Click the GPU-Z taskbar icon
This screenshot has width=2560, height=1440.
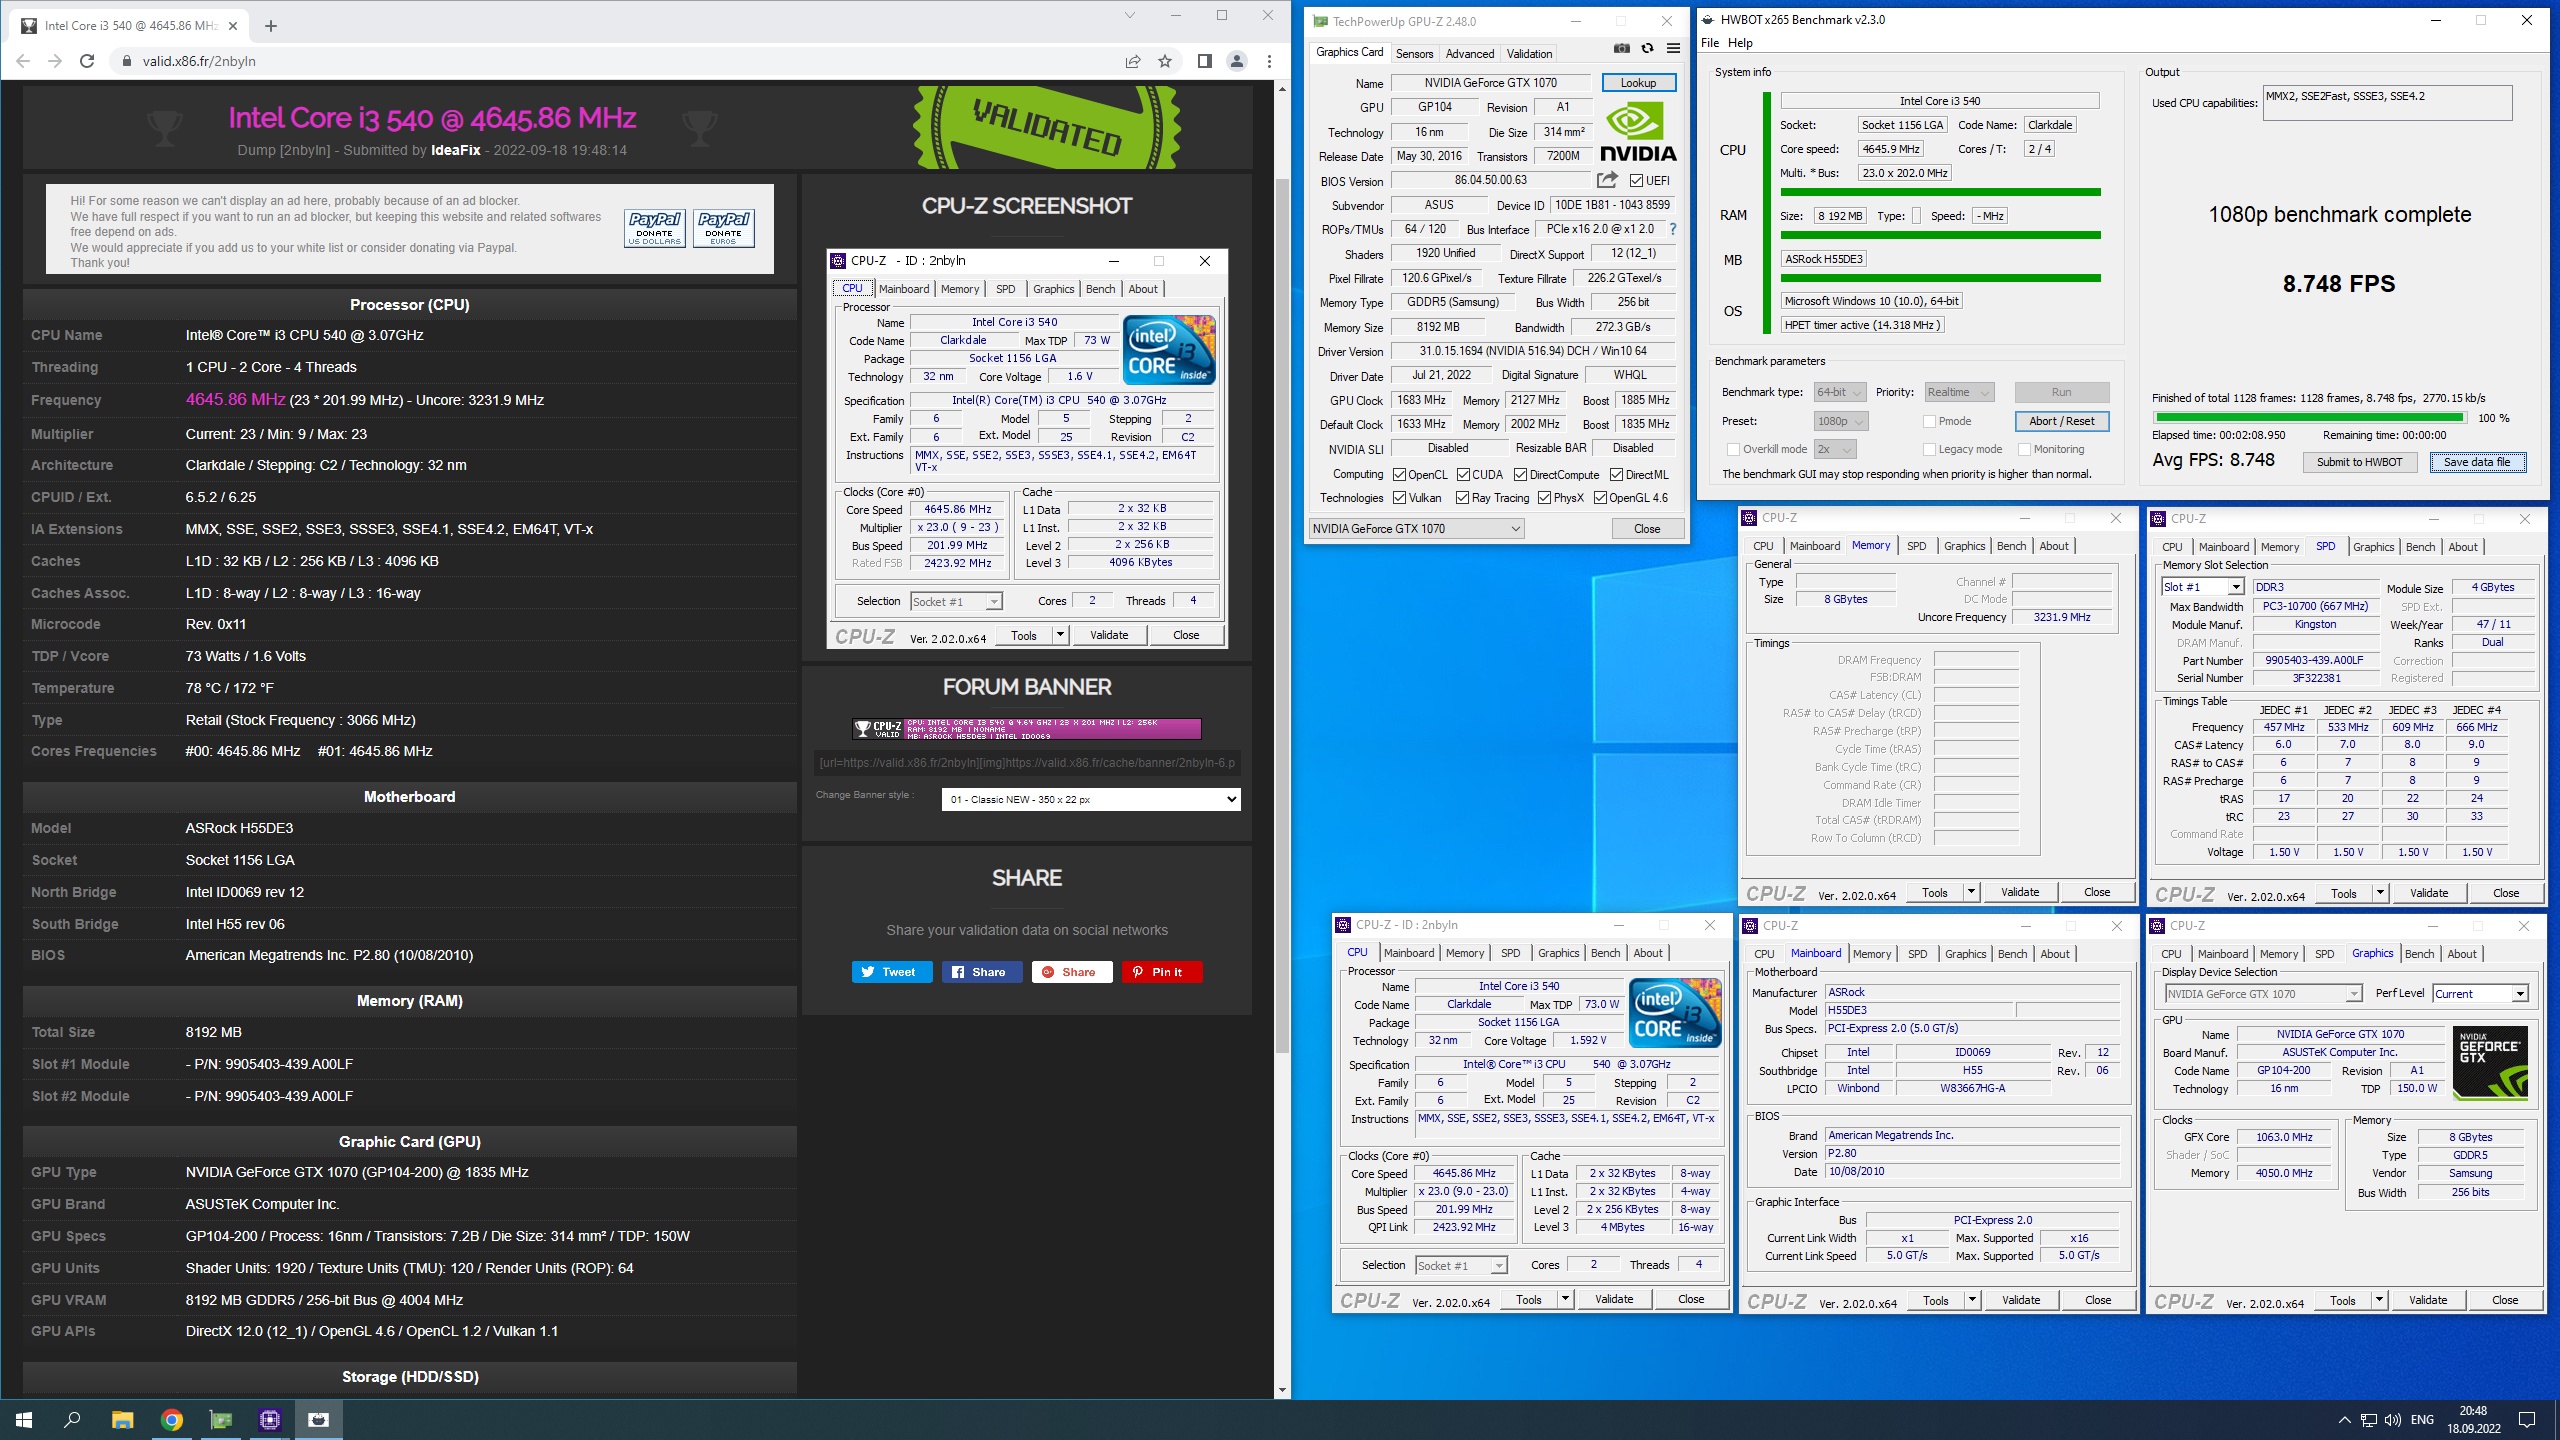coord(220,1420)
